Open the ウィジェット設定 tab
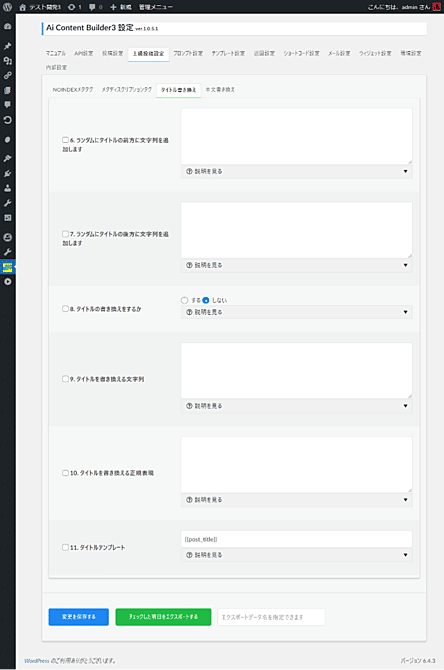444x670 pixels. tap(375, 53)
